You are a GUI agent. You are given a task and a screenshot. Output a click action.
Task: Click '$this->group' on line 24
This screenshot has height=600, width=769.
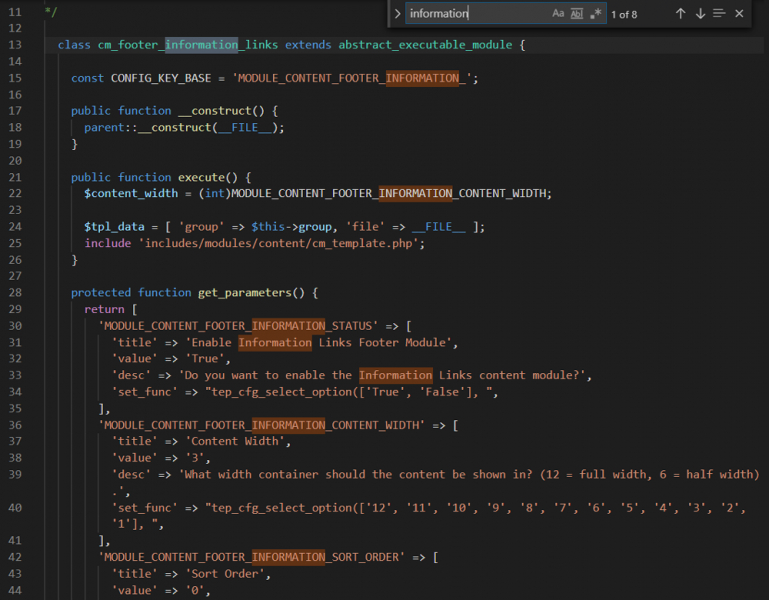[291, 227]
